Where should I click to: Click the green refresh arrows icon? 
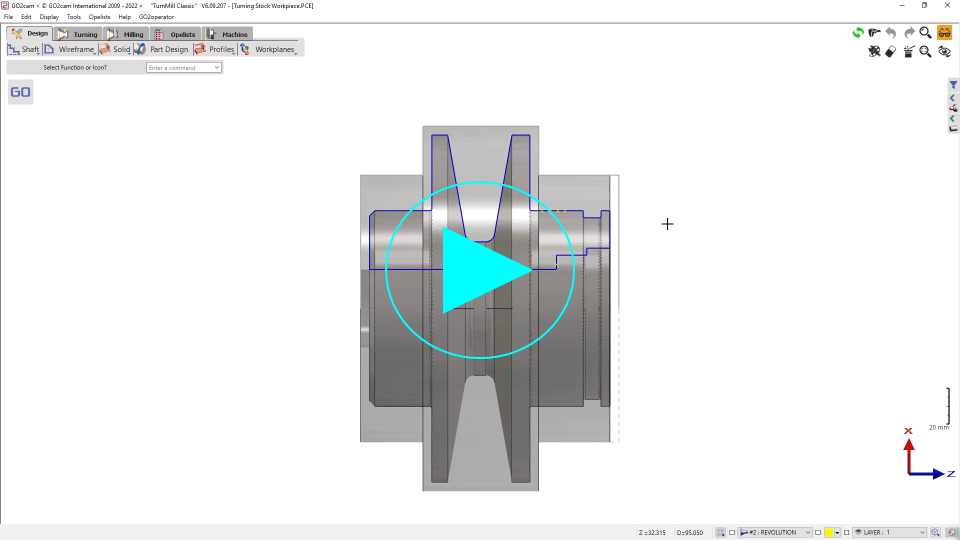858,33
